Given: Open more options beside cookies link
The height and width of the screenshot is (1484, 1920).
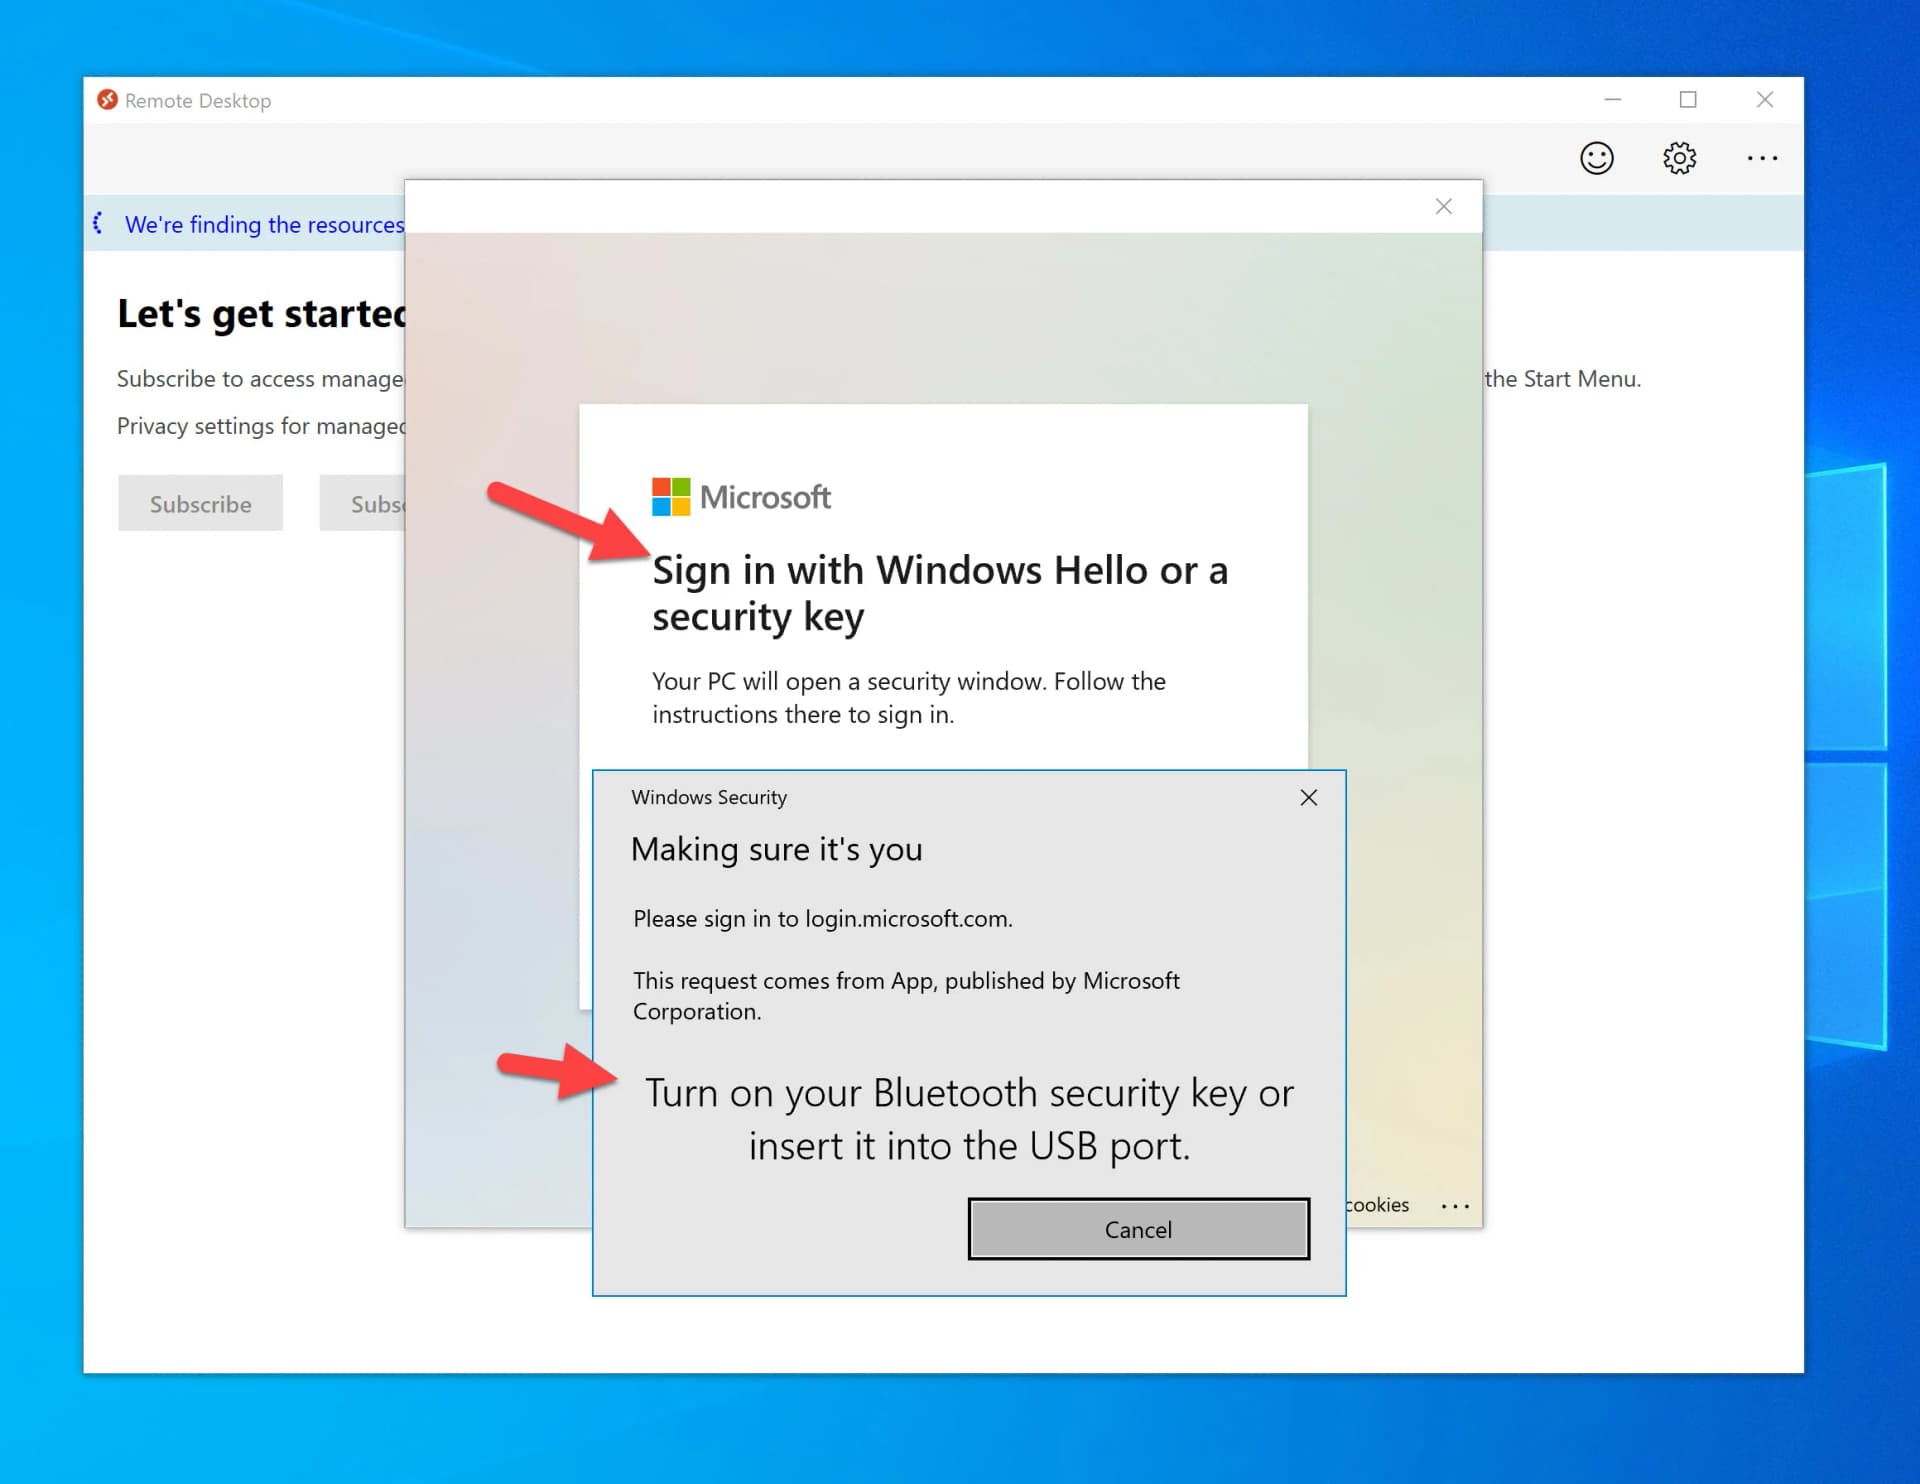Looking at the screenshot, I should coord(1455,1206).
